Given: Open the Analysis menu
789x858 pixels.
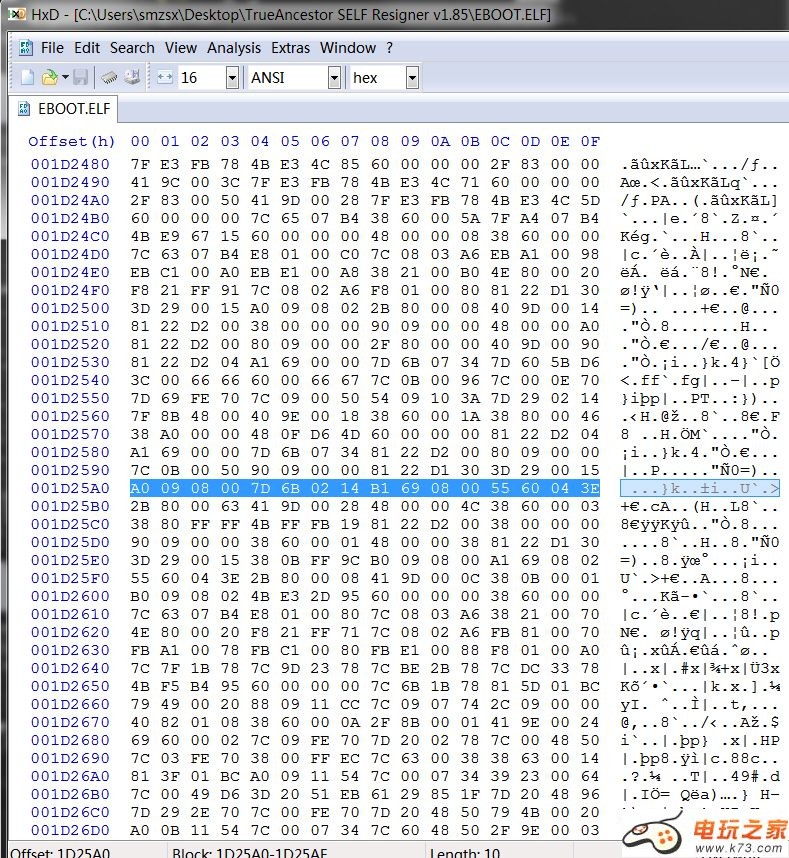Looking at the screenshot, I should pos(234,48).
